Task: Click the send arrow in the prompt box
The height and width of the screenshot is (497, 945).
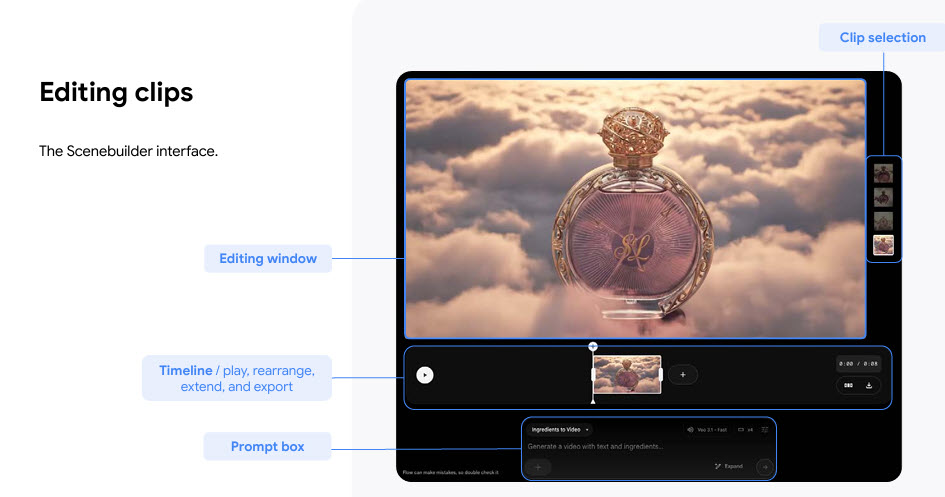Action: pyautogui.click(x=765, y=466)
